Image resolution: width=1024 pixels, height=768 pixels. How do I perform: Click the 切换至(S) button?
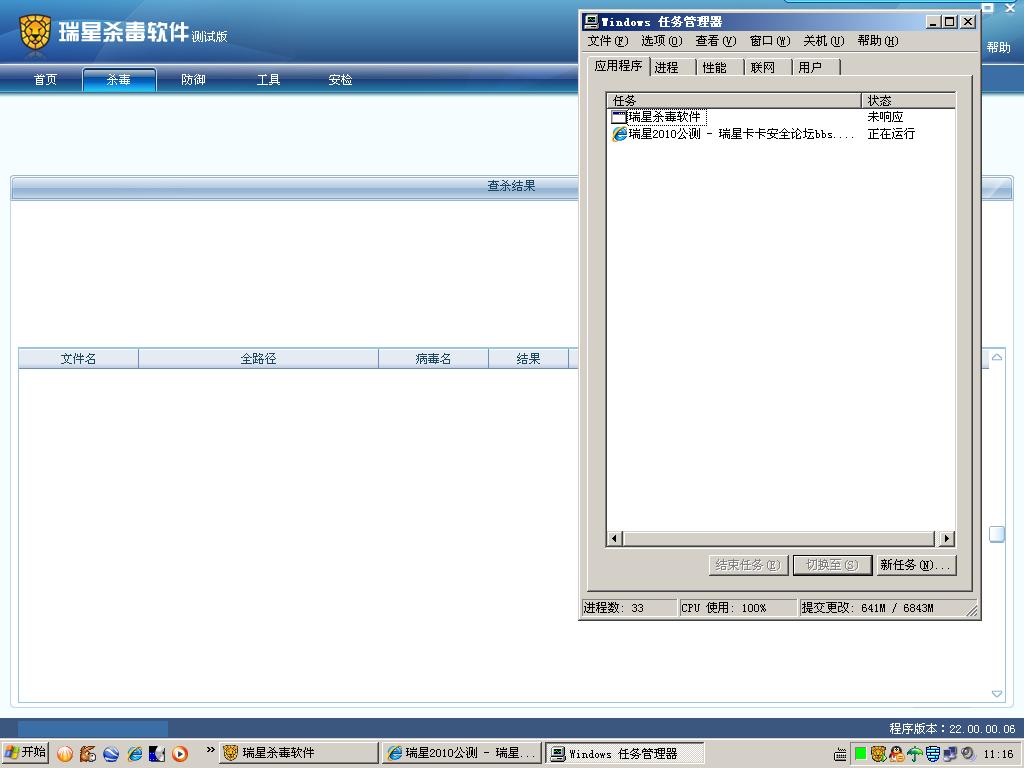(833, 565)
